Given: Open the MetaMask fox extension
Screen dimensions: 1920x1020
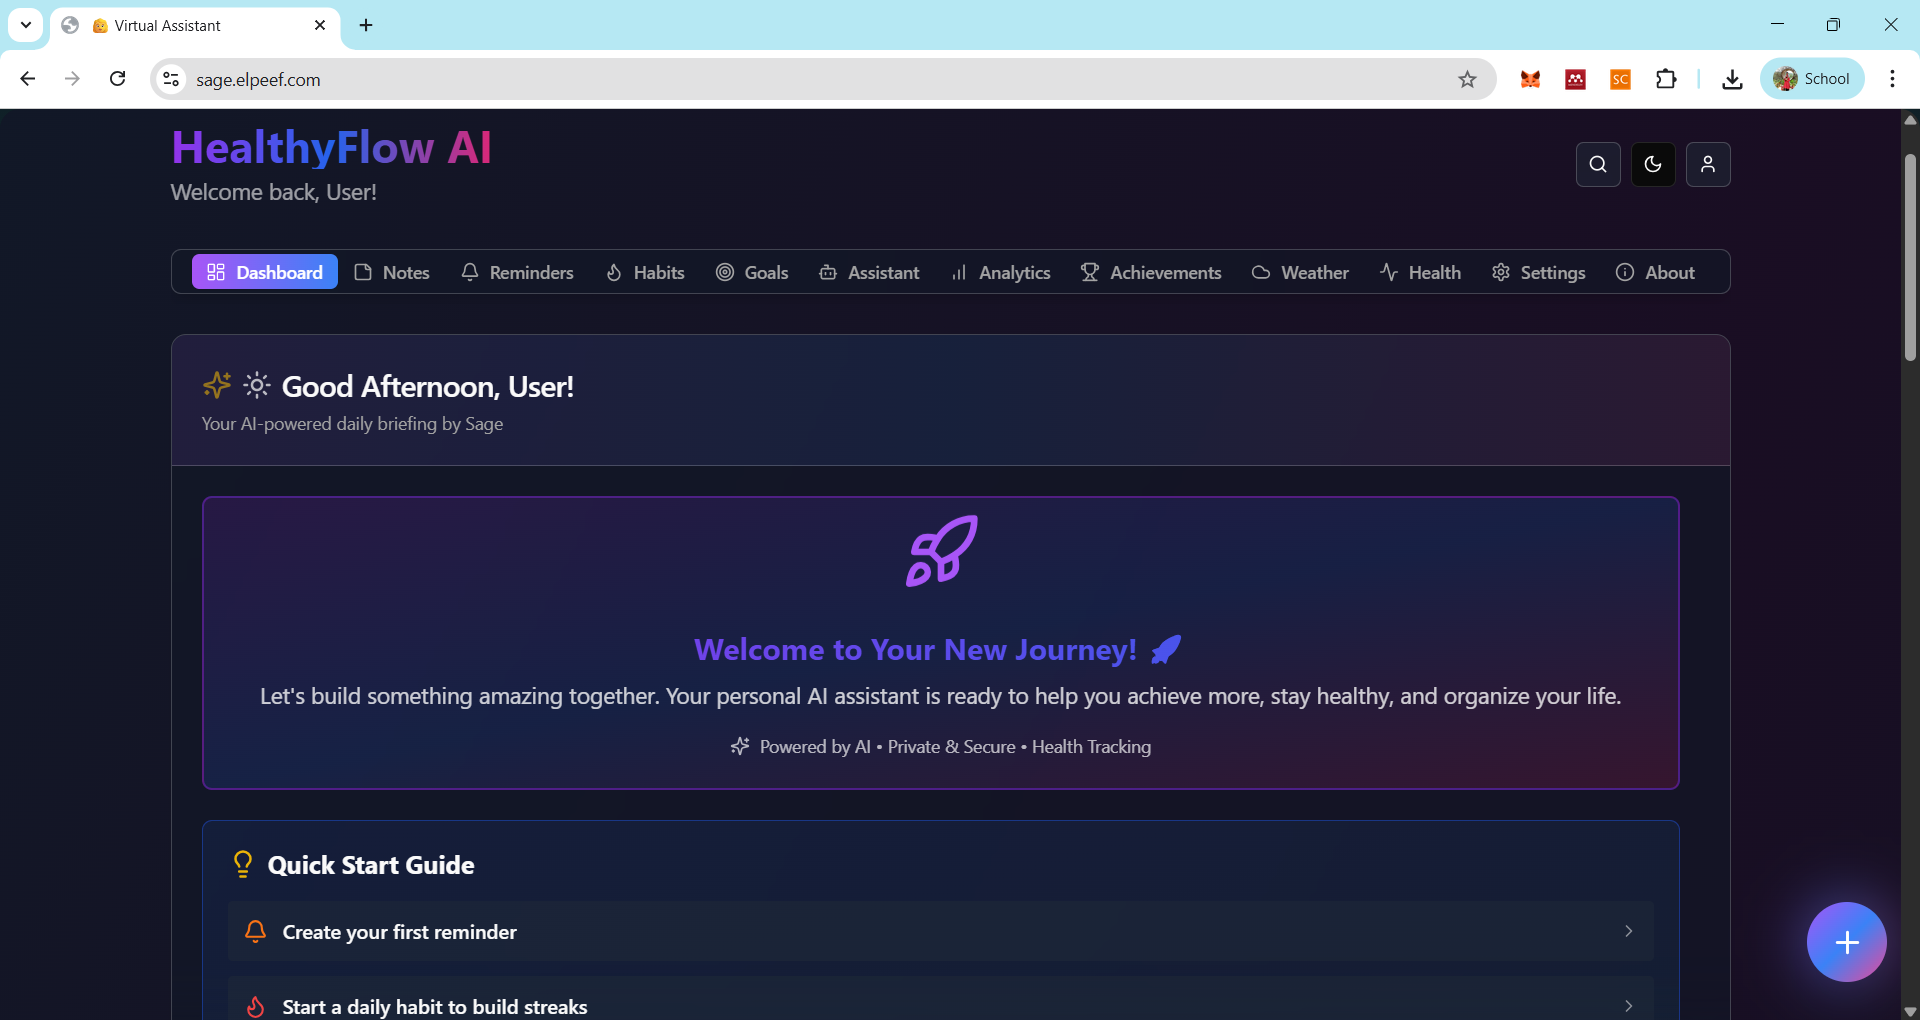Looking at the screenshot, I should (1530, 79).
